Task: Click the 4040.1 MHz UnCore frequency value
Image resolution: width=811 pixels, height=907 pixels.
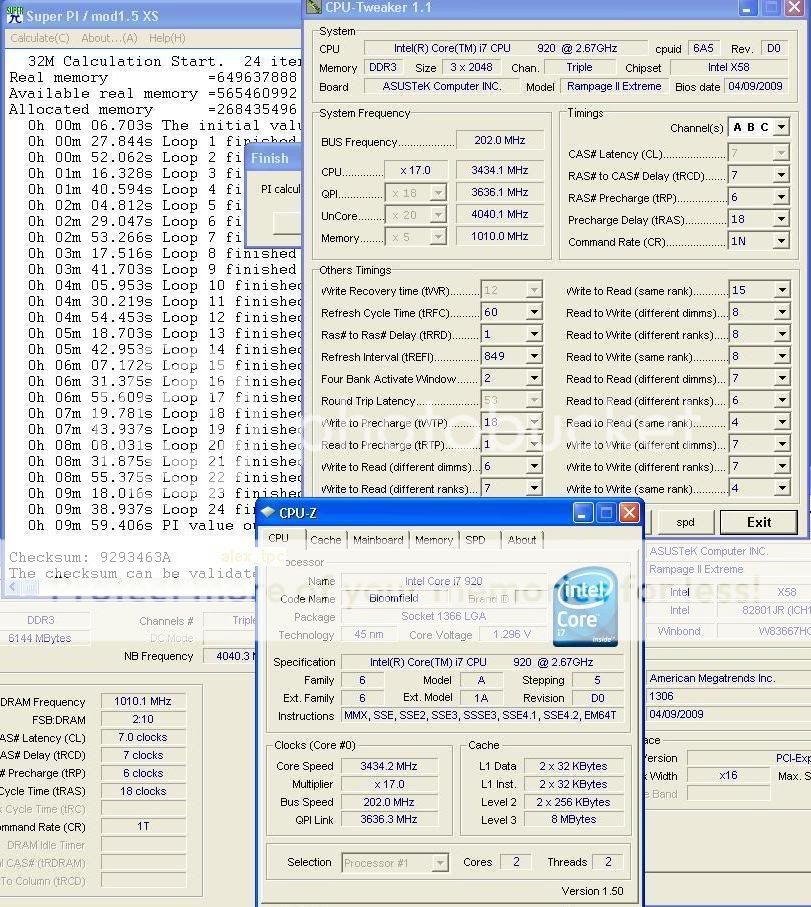Action: 500,215
